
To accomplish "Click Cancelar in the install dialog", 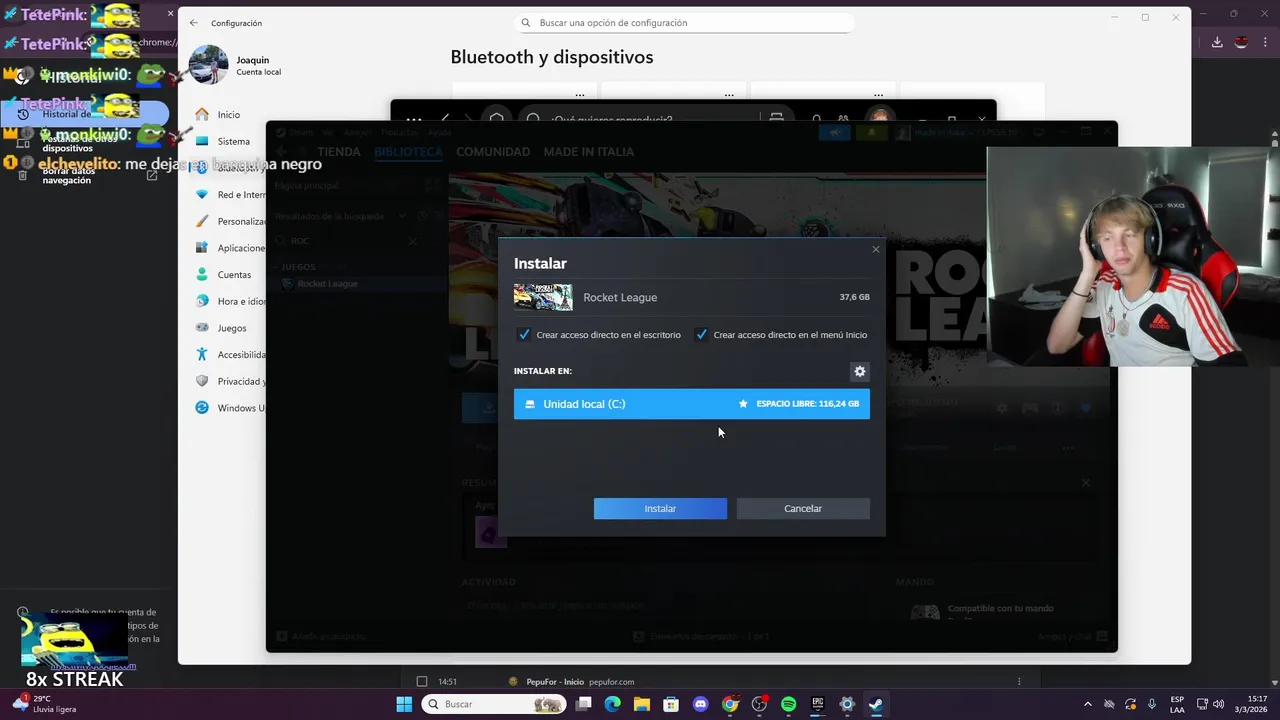I will 803,508.
